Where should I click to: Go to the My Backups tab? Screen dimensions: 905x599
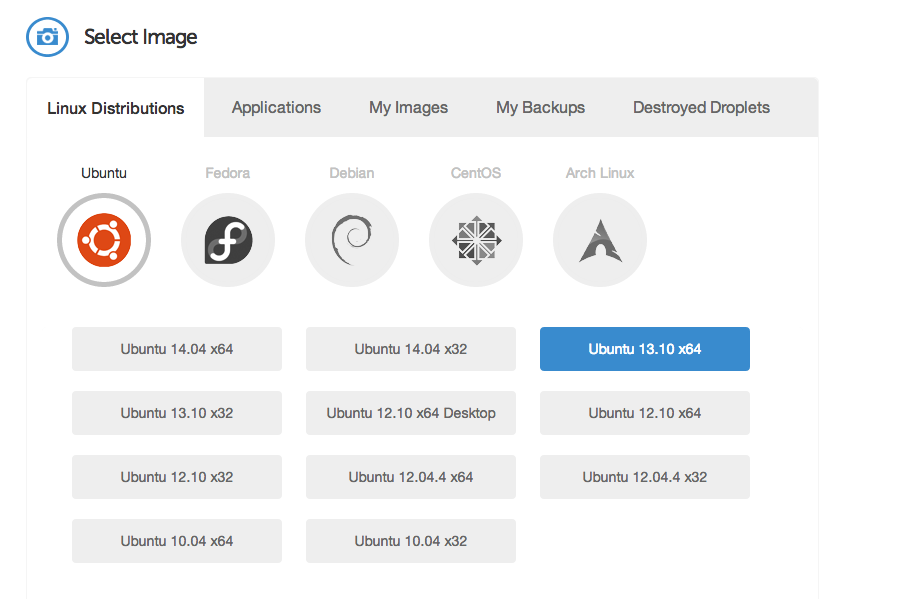(x=541, y=107)
